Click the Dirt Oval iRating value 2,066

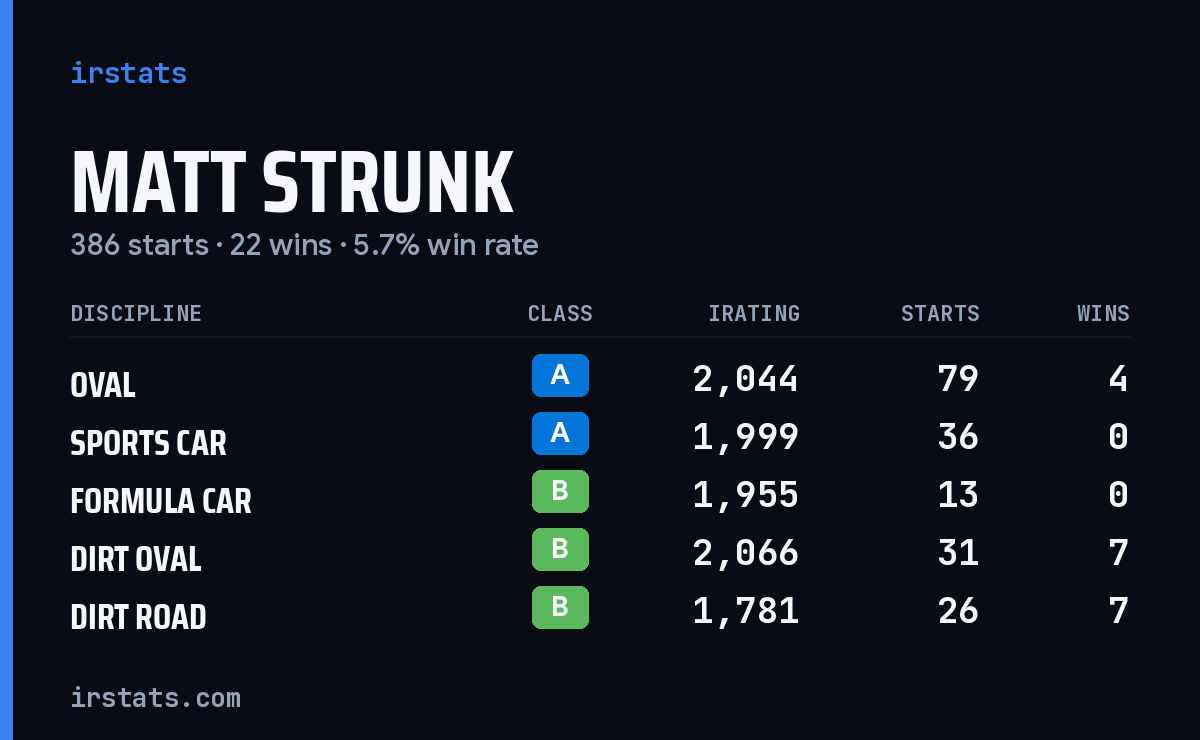coord(746,553)
